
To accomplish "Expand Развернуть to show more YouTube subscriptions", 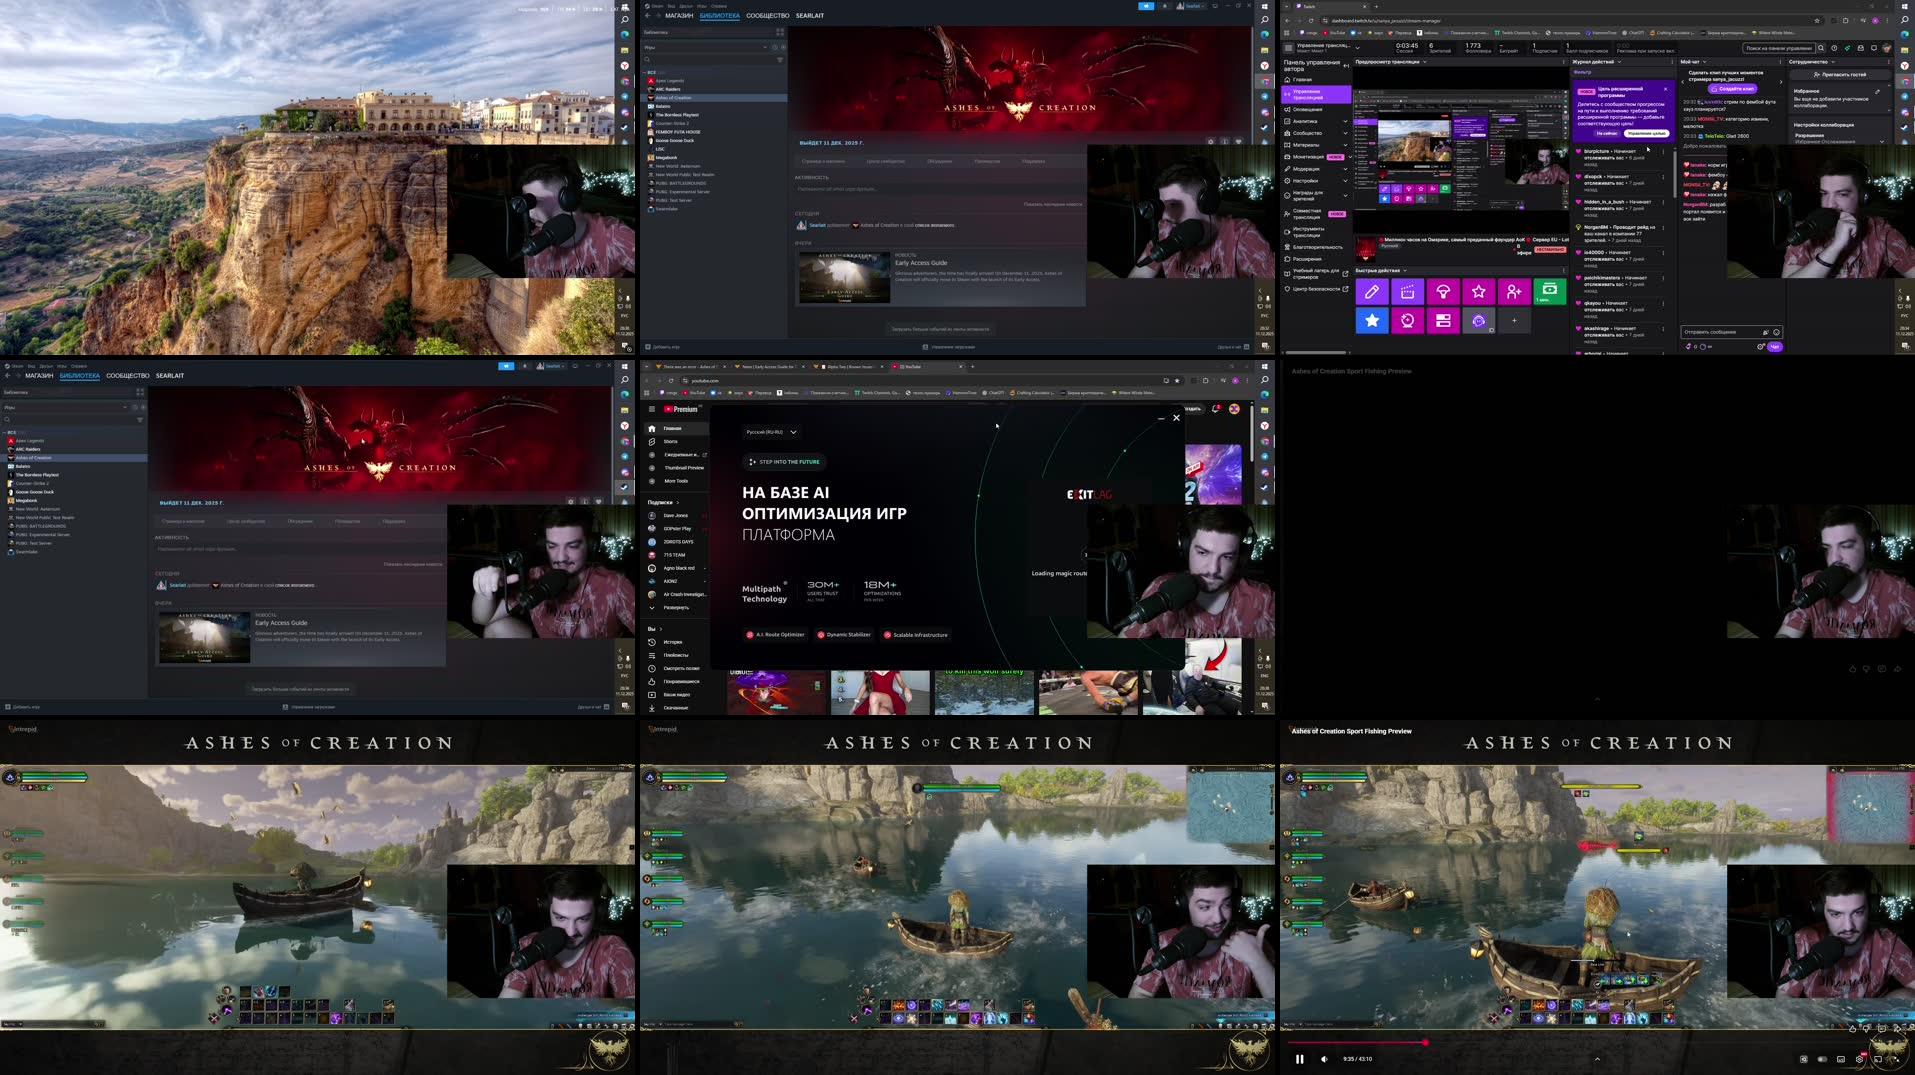I will (x=675, y=608).
